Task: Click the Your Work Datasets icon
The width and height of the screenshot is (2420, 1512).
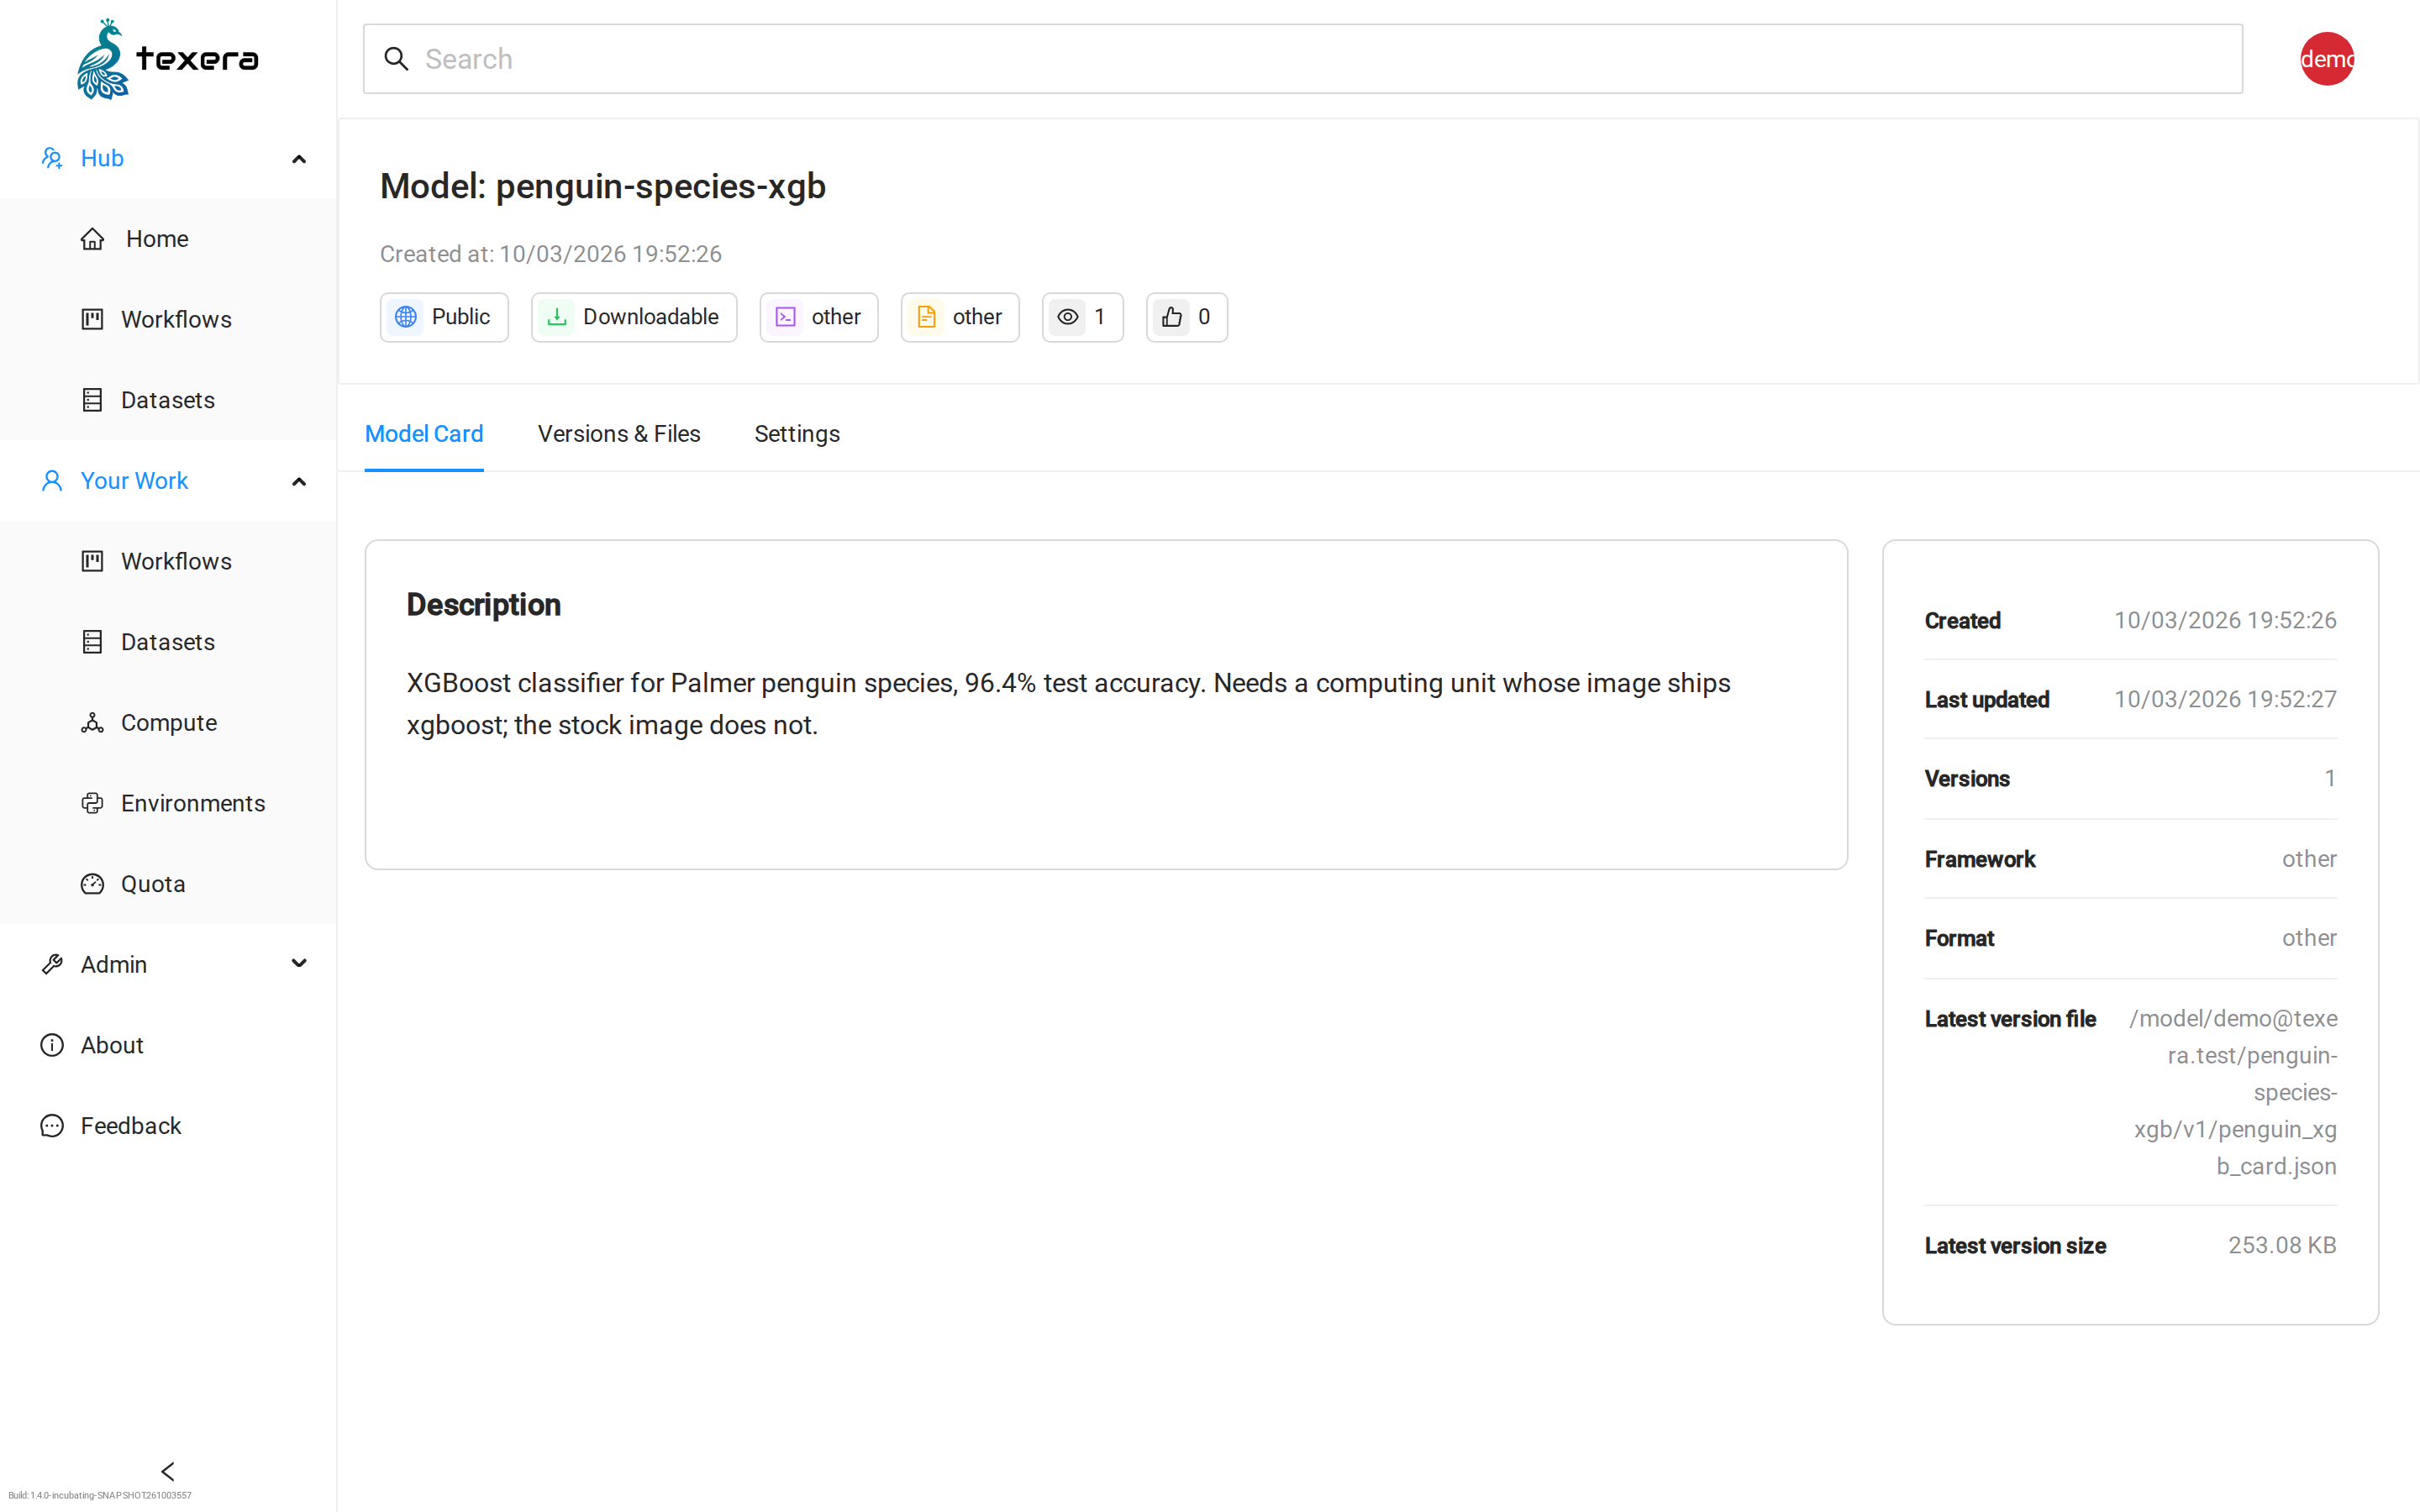Action: 92,642
